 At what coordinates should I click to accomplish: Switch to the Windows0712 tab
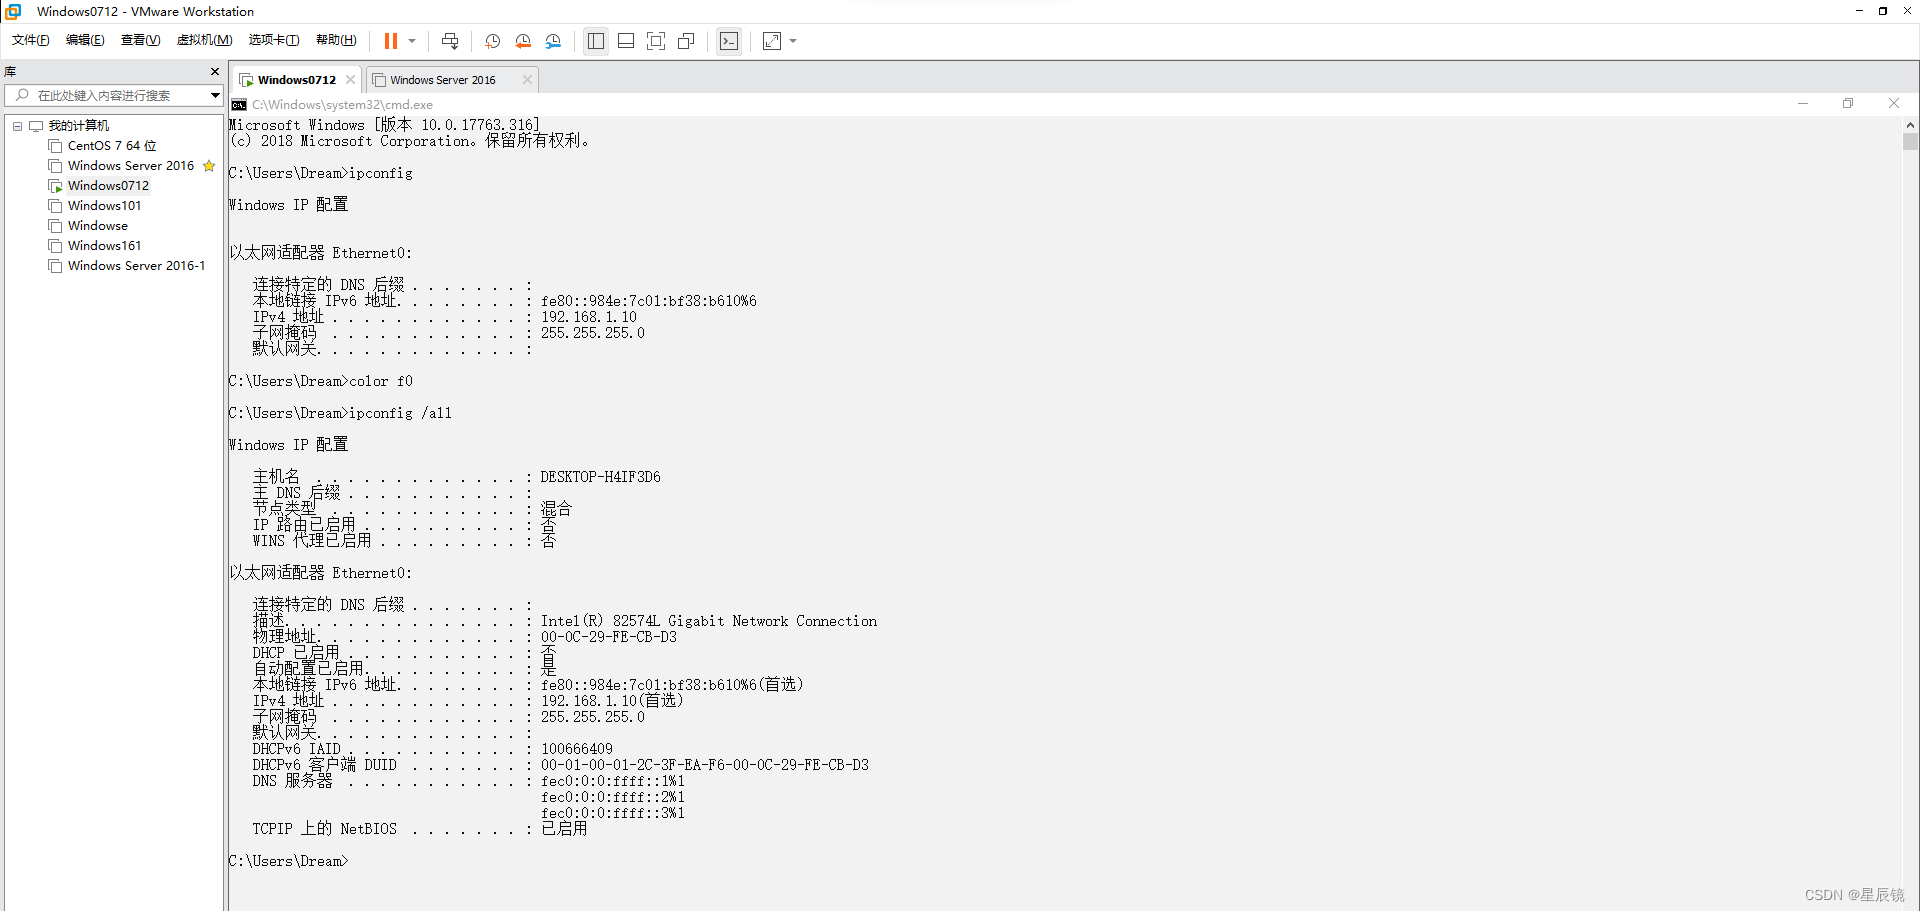coord(296,80)
